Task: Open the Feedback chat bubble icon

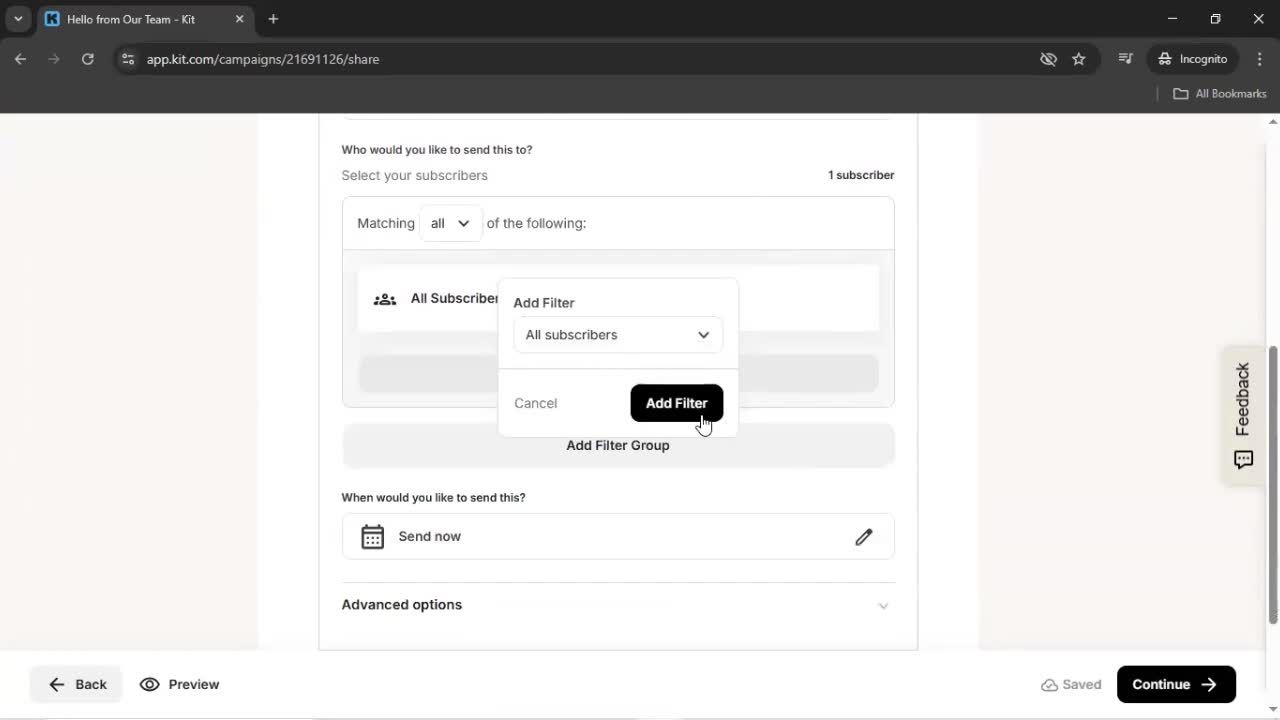Action: pyautogui.click(x=1242, y=459)
